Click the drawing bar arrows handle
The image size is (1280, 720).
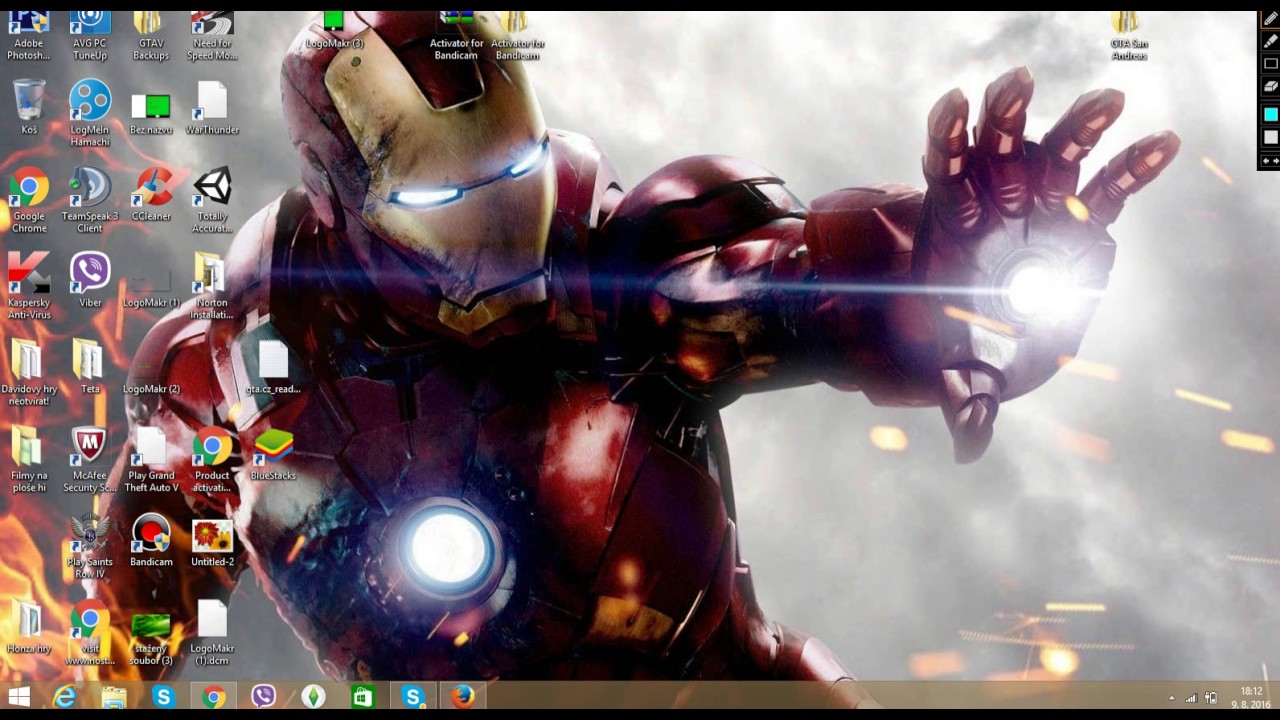tap(1270, 160)
